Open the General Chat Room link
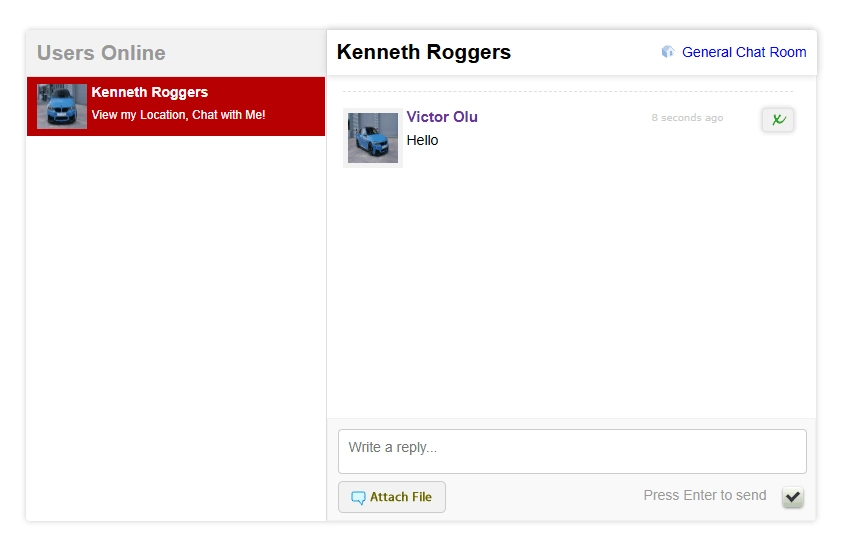Viewport: 844px width, 542px height. click(x=743, y=52)
